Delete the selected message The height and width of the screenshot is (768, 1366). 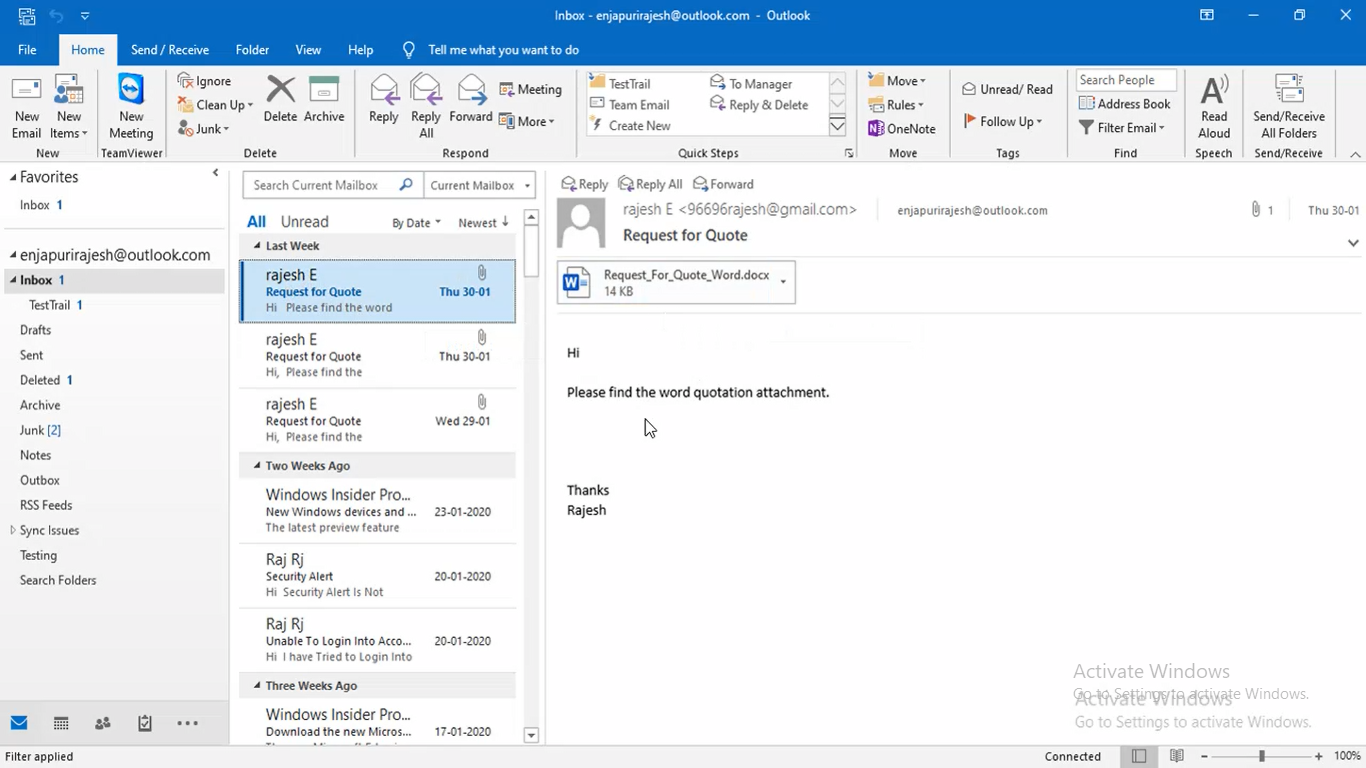pyautogui.click(x=280, y=100)
